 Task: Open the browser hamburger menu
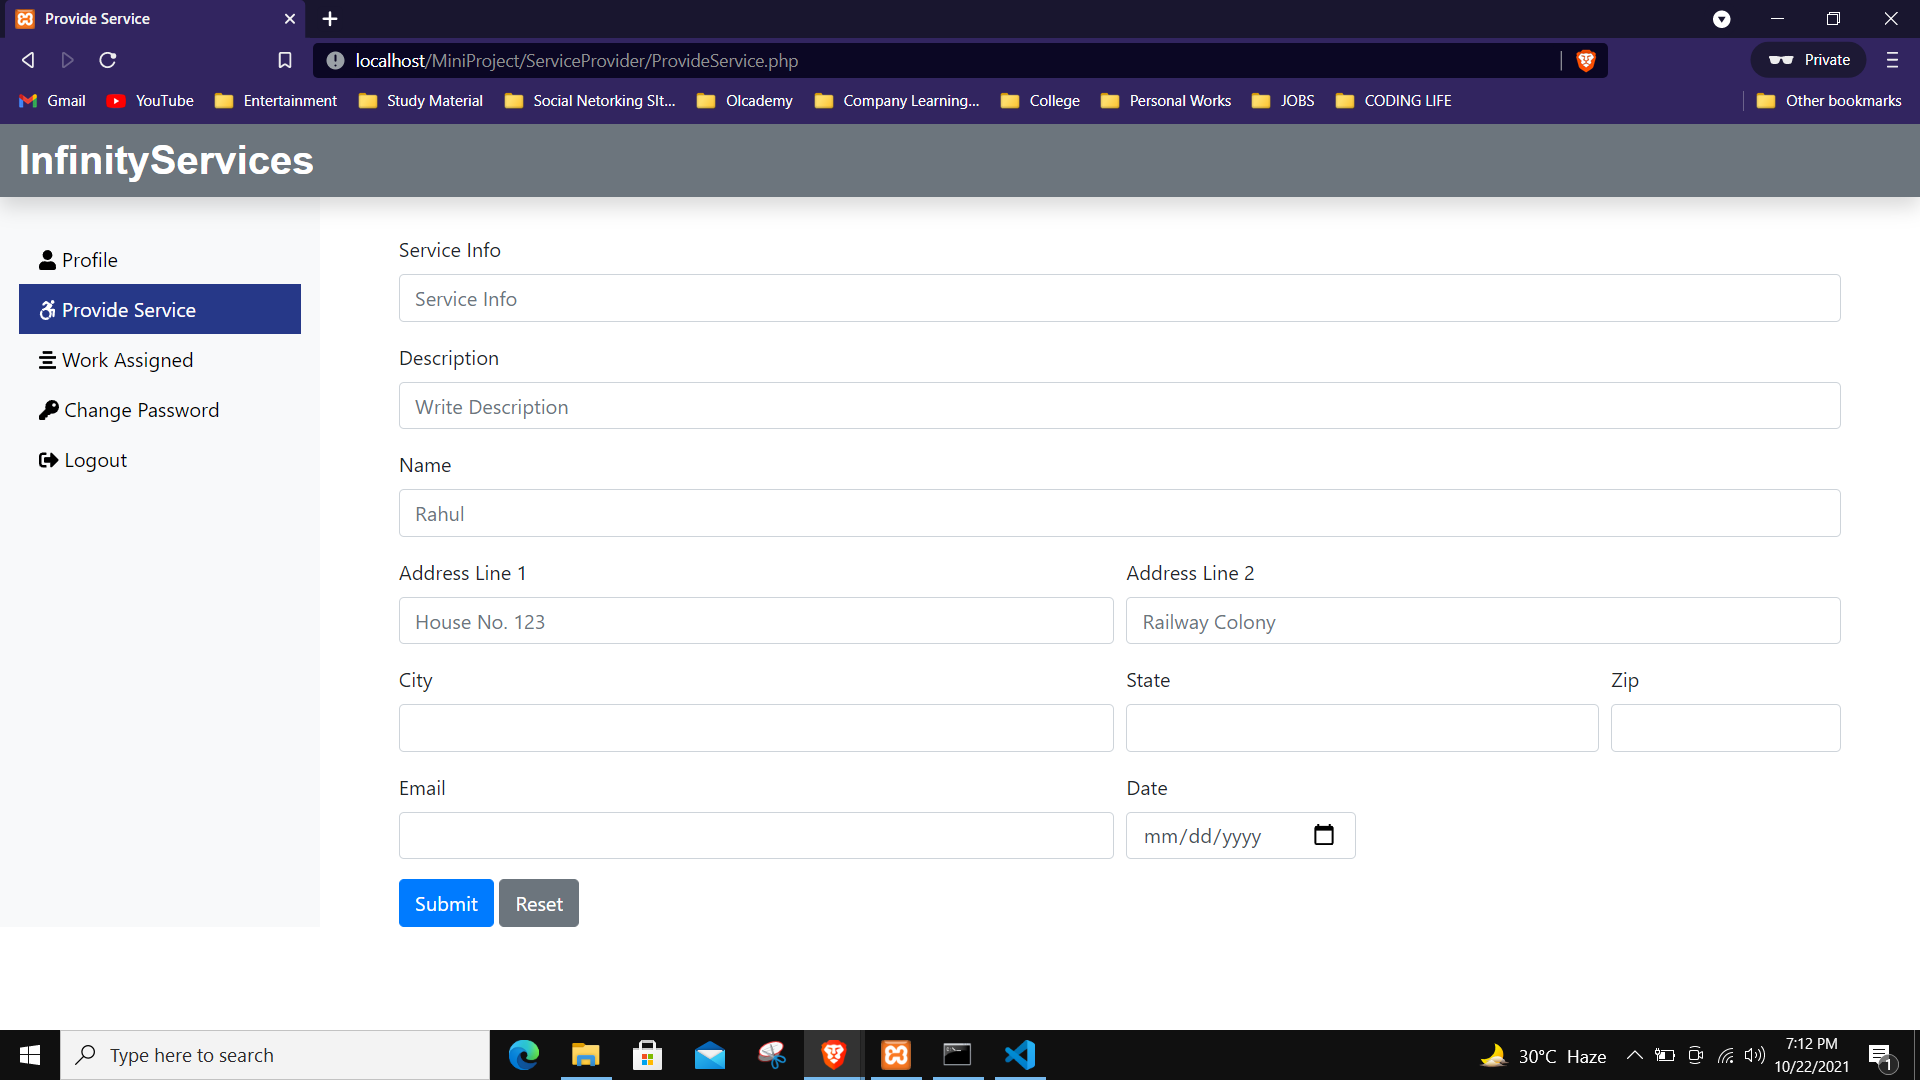(x=1892, y=60)
